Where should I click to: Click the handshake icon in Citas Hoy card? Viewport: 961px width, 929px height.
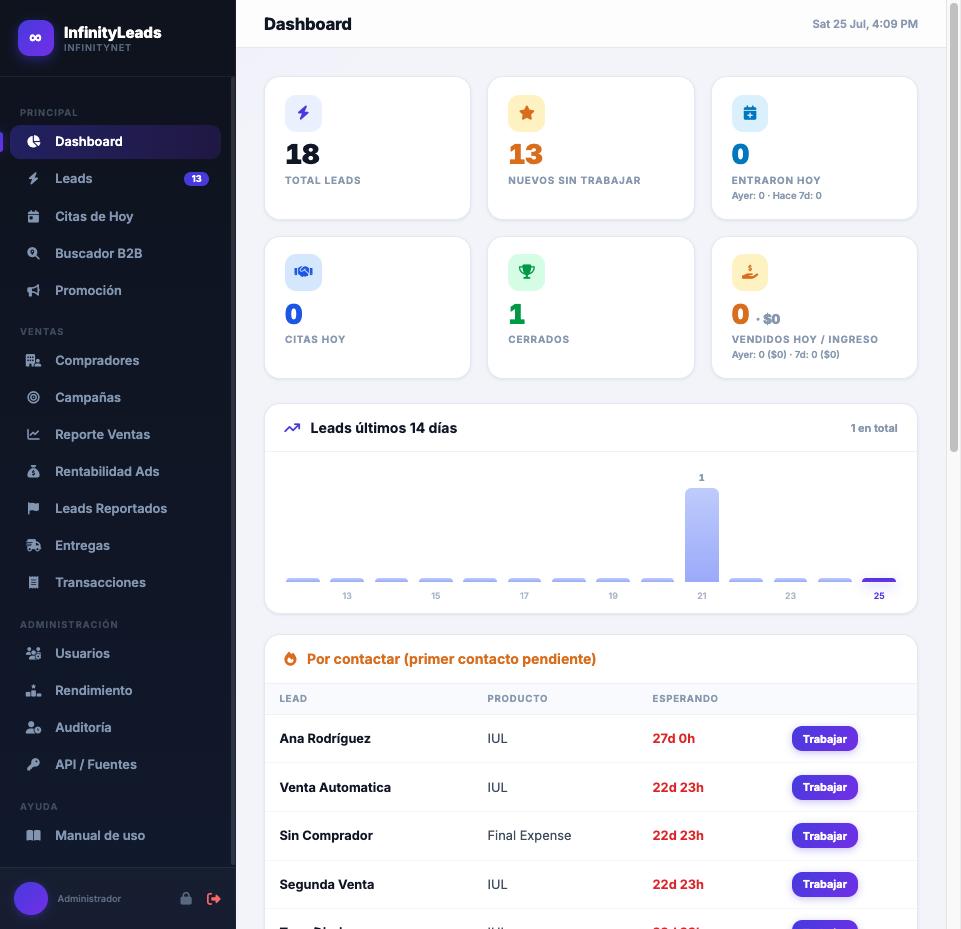[303, 272]
